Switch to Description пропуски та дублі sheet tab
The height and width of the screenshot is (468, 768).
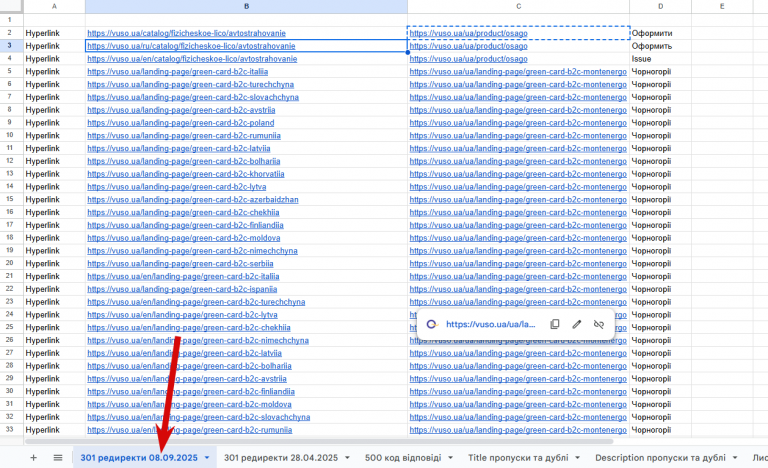660,458
